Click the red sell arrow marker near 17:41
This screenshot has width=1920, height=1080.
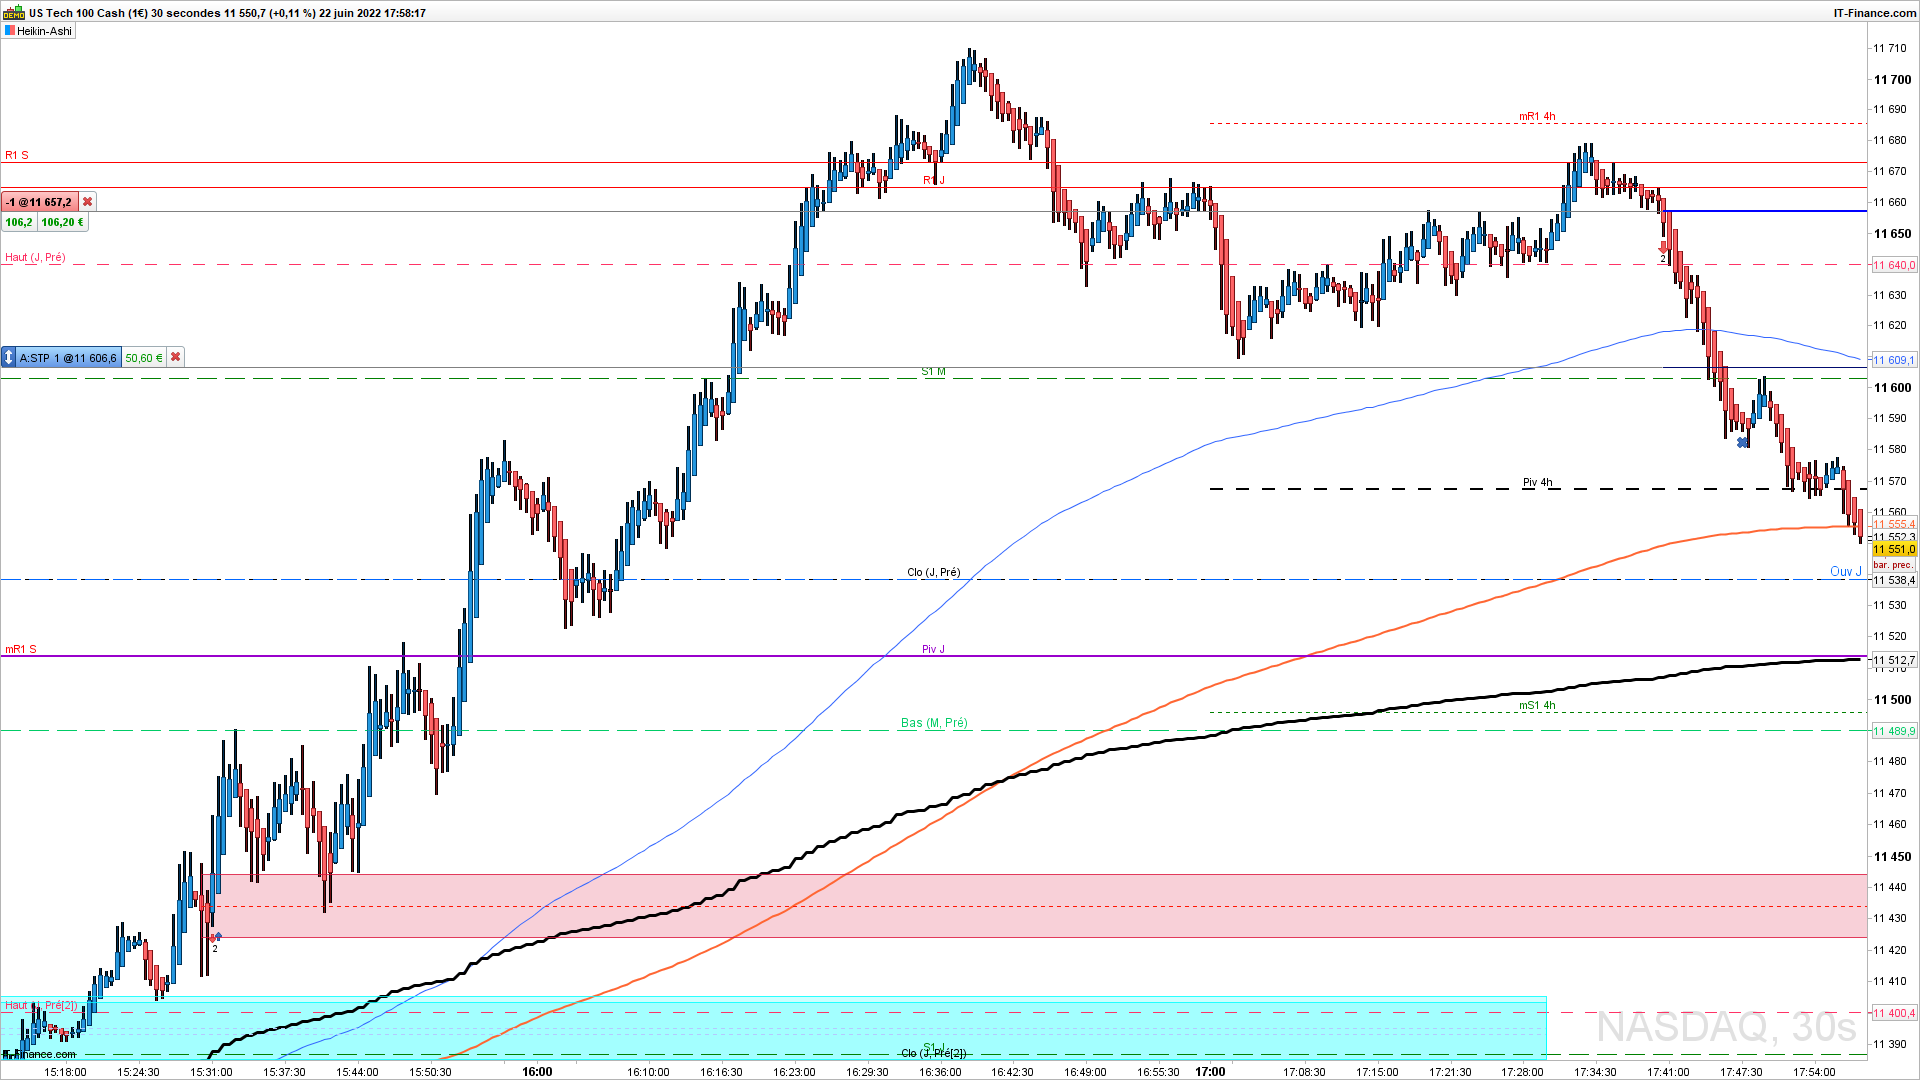(1664, 247)
